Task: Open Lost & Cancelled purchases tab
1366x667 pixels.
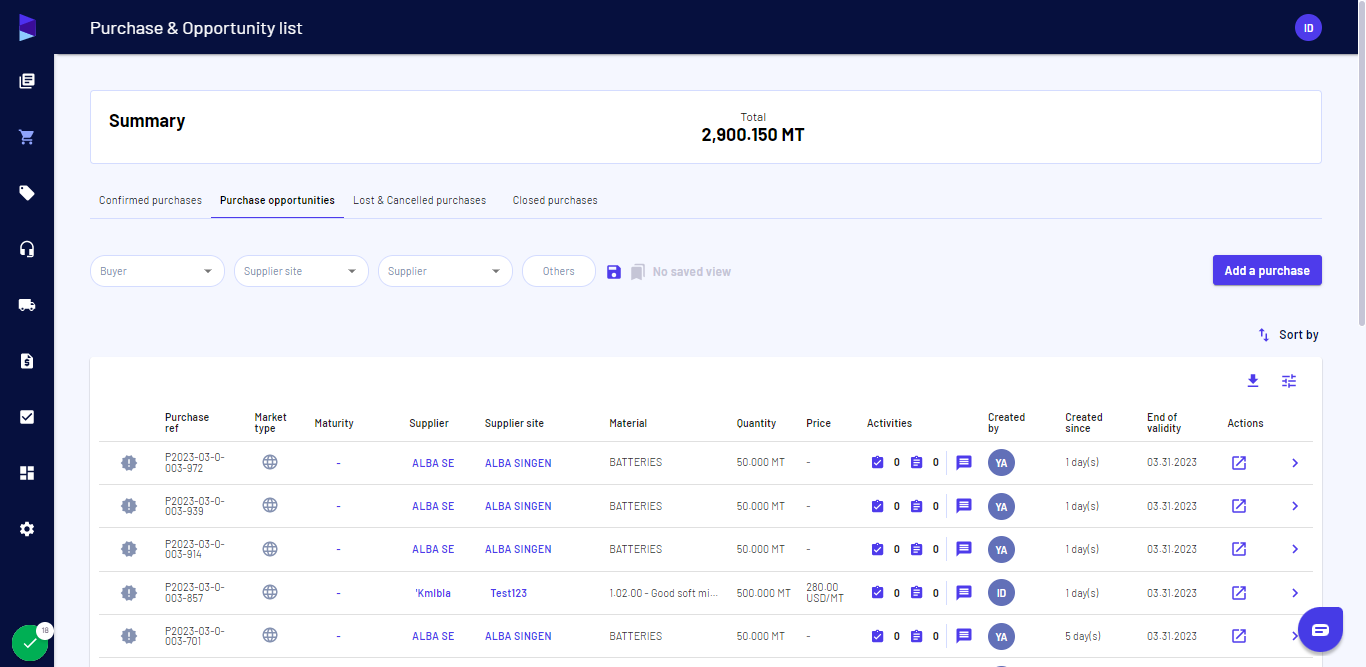Action: coord(419,200)
